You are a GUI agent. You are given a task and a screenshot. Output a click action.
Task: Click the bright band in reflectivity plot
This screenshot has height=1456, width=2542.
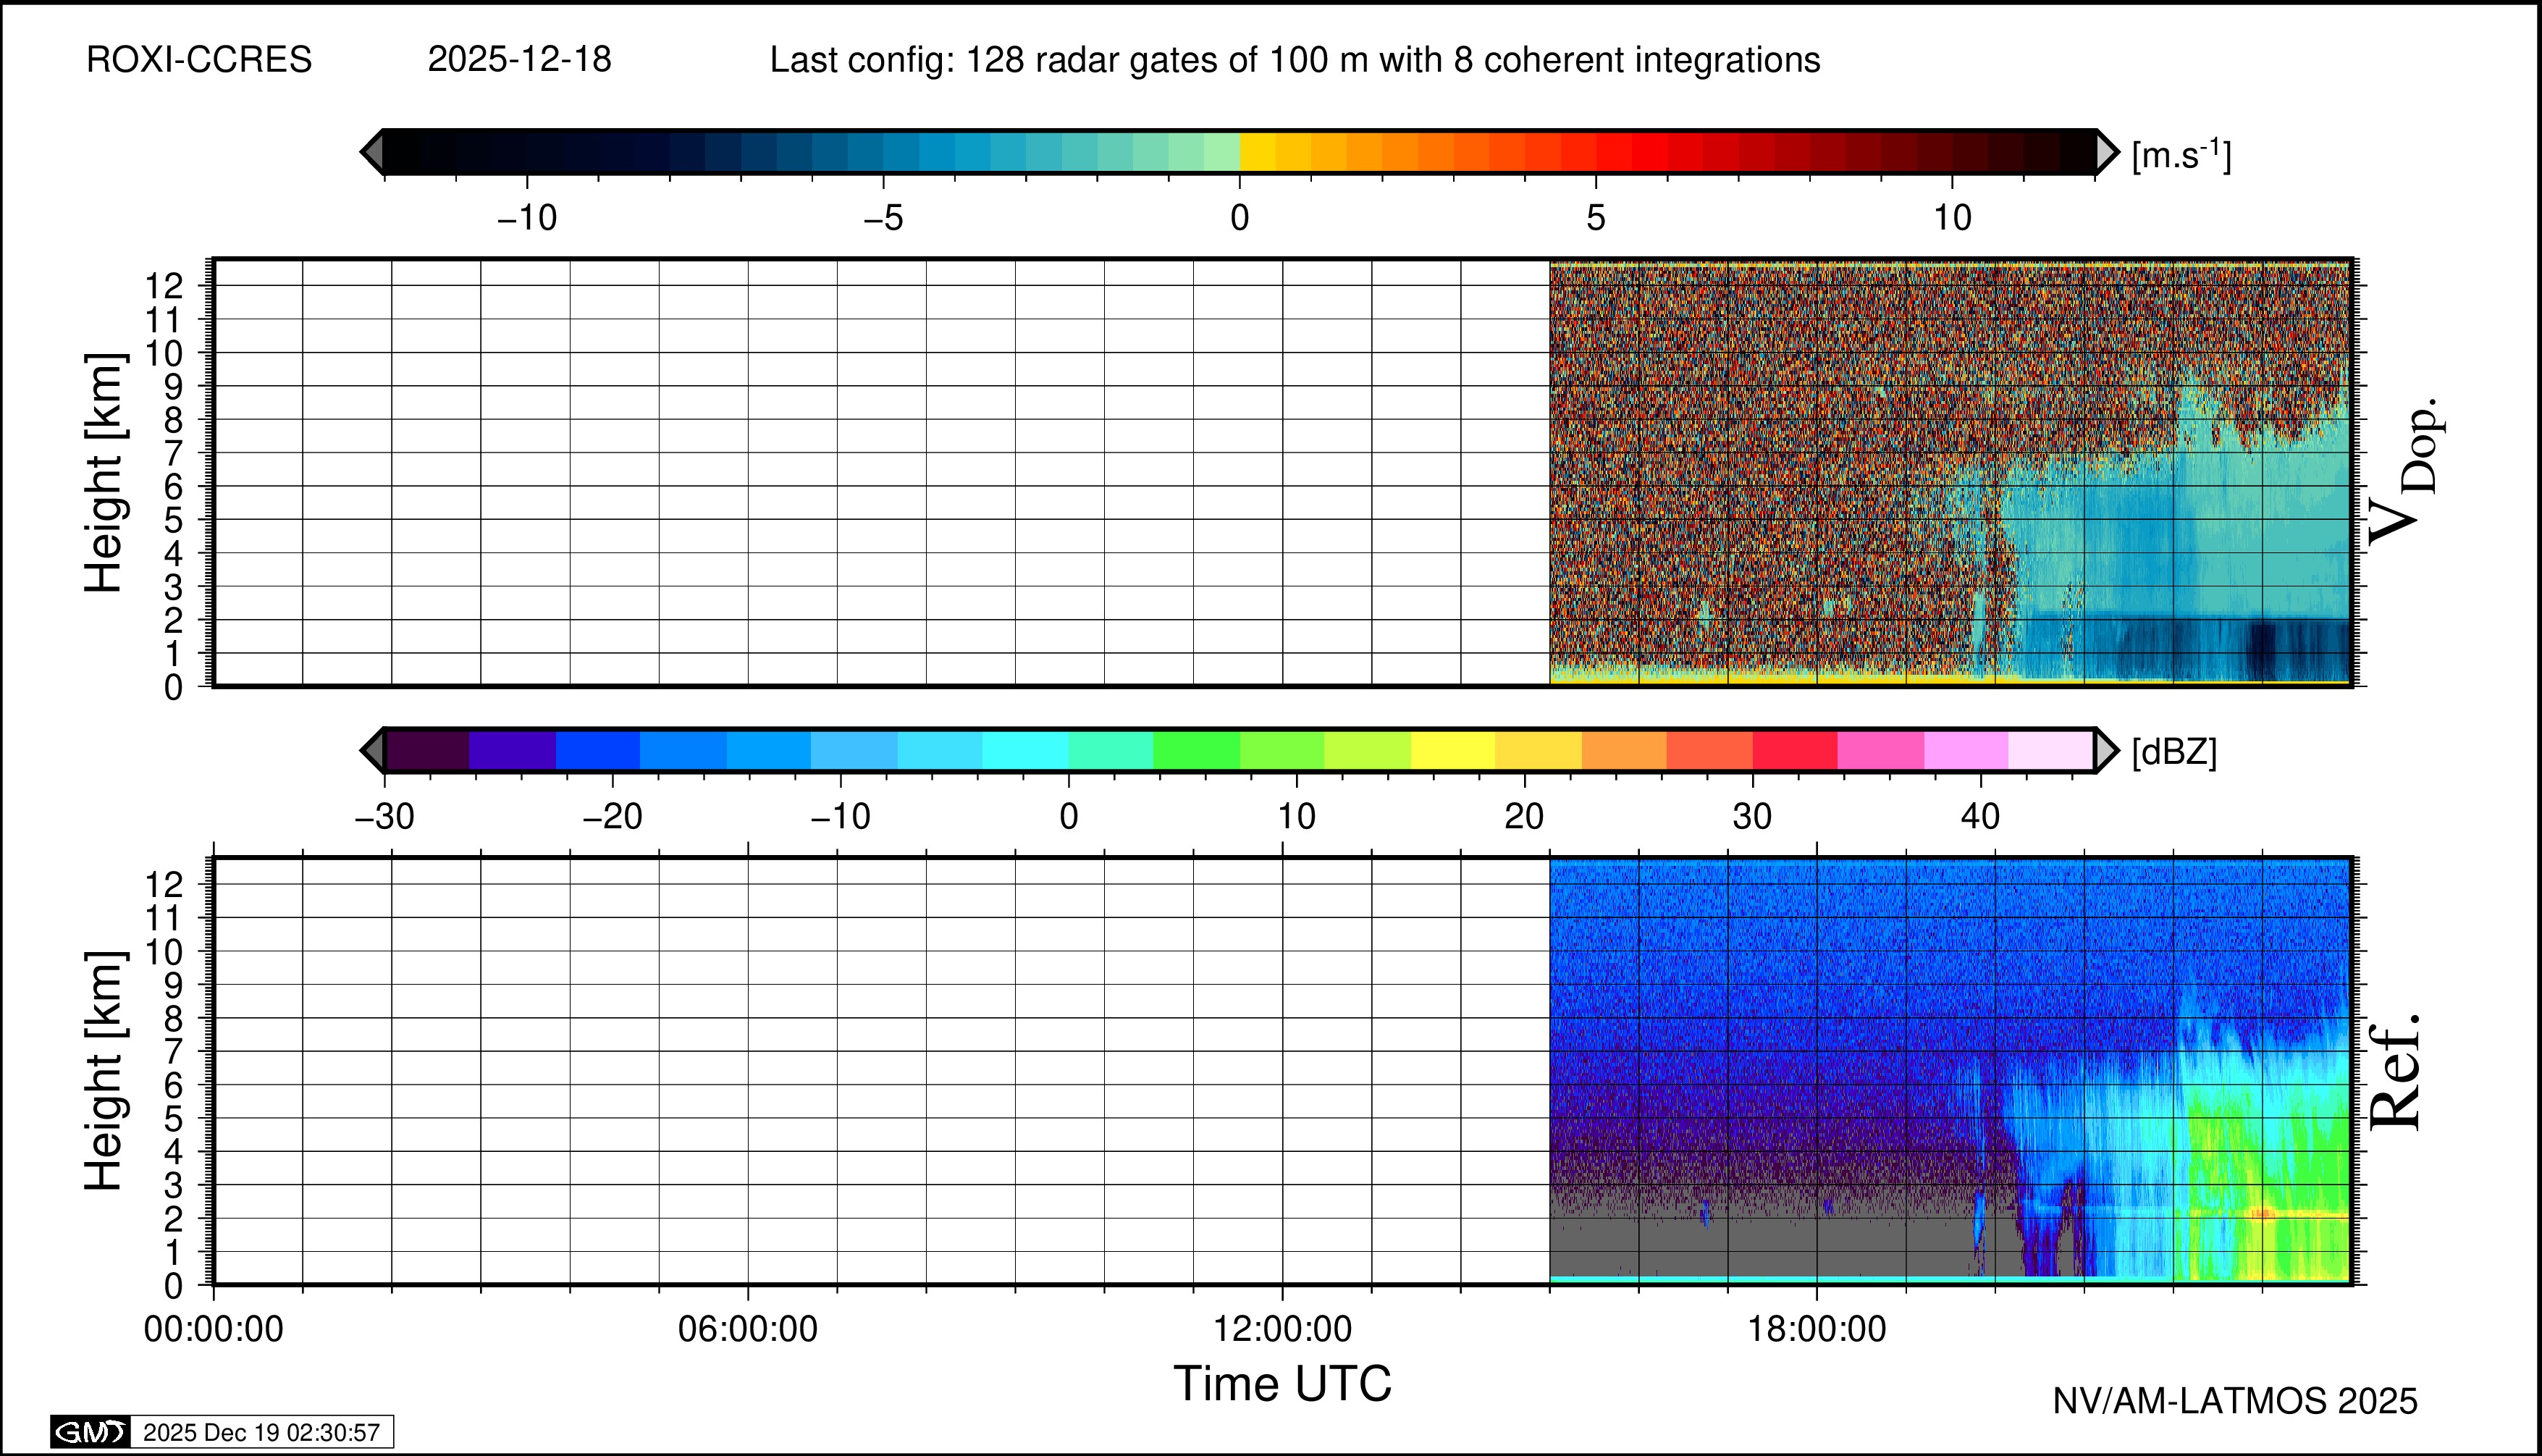(2262, 1213)
